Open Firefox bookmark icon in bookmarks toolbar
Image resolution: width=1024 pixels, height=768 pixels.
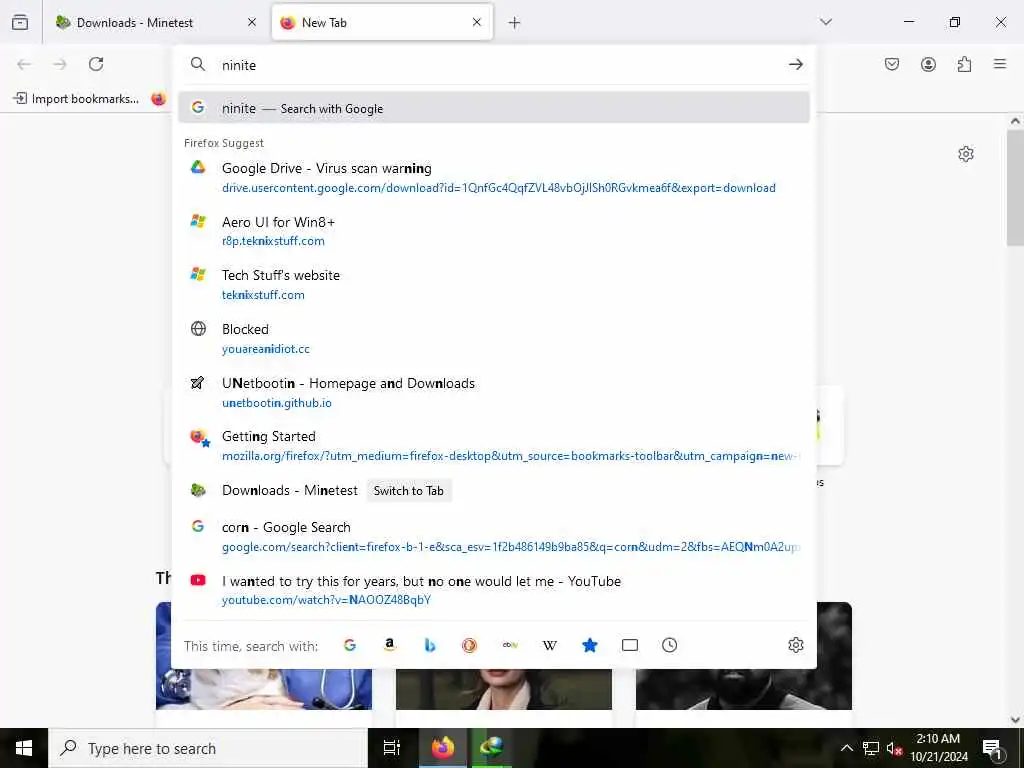(158, 99)
